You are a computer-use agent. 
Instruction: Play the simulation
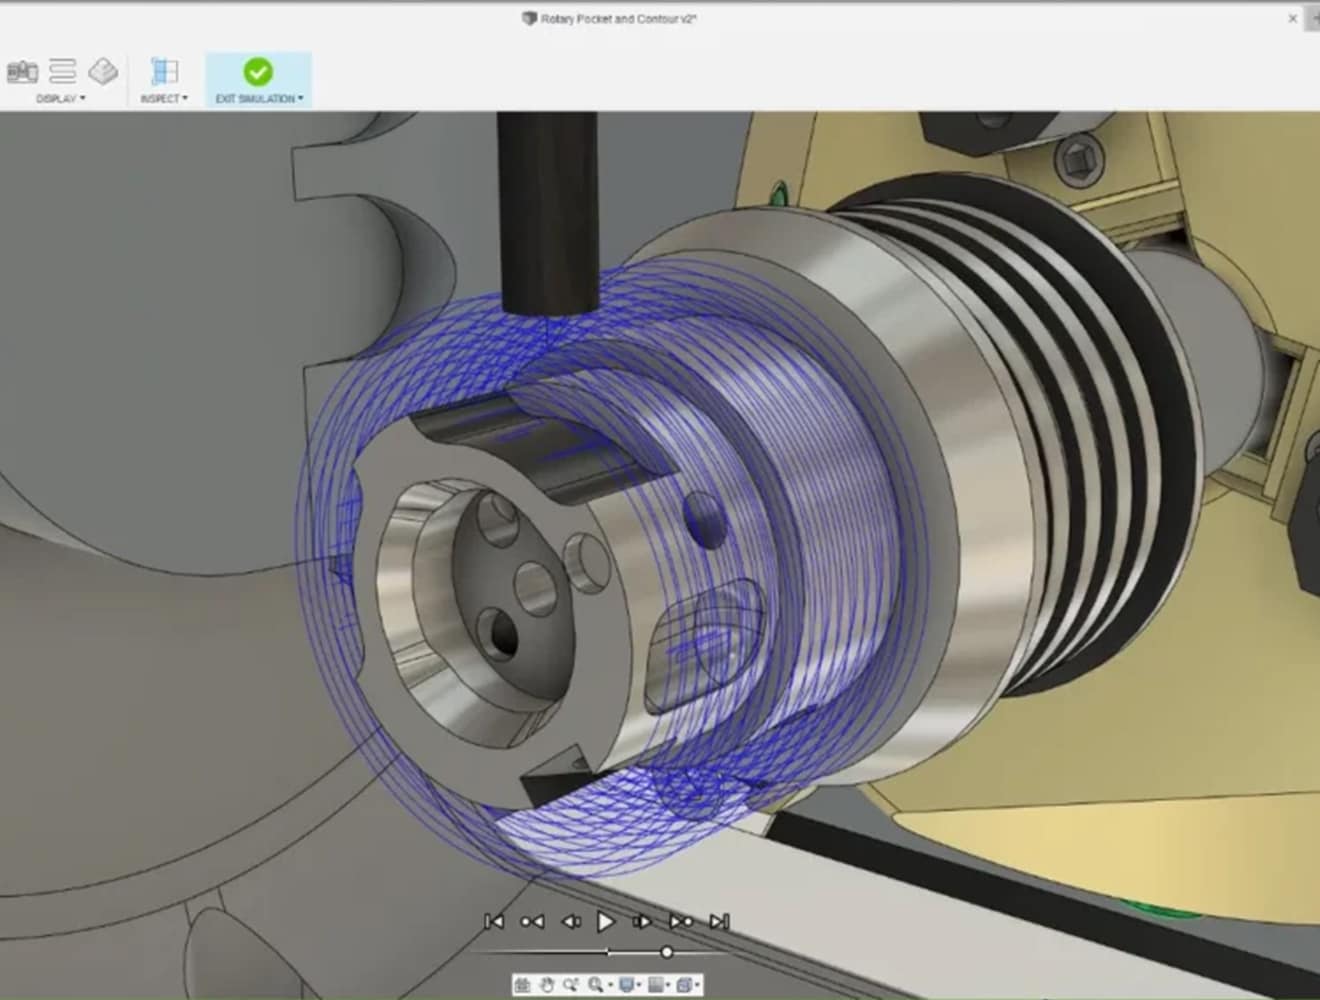pyautogui.click(x=605, y=921)
